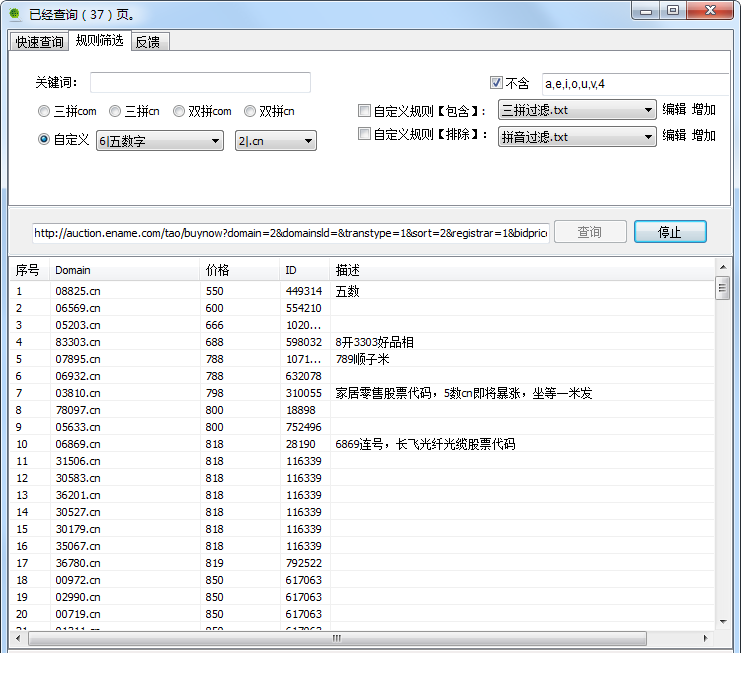Select row 00719.cn
The image size is (741, 676).
point(362,614)
